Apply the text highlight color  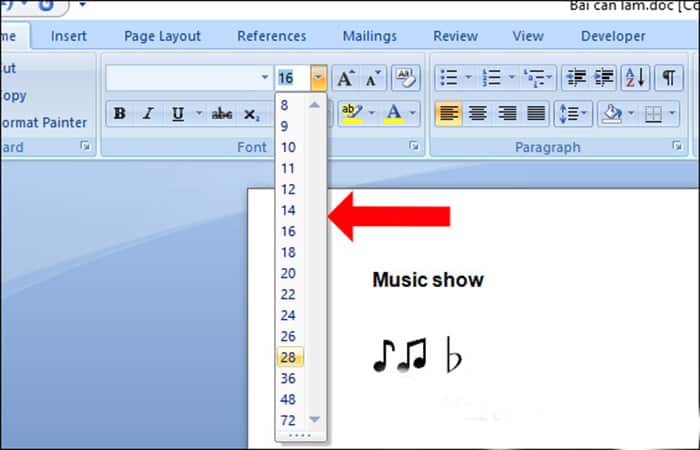click(x=352, y=114)
